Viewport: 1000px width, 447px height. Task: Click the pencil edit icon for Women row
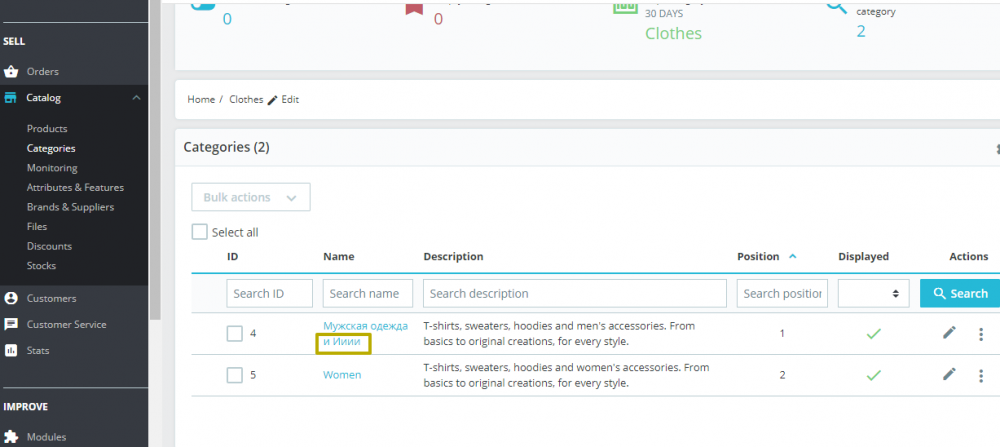point(950,374)
